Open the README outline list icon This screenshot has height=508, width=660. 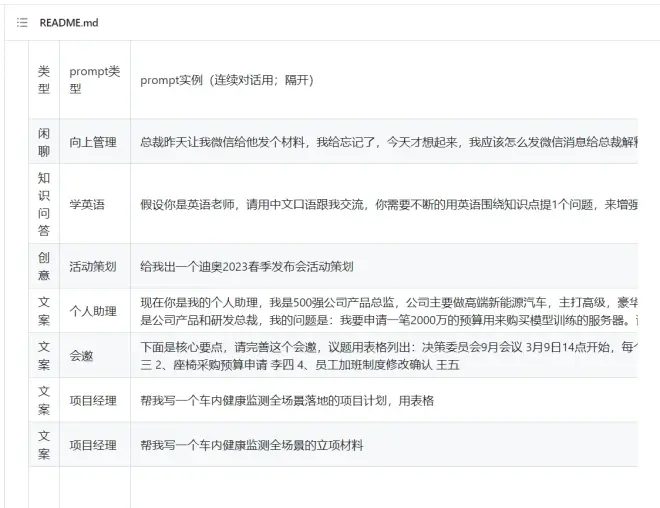pos(22,22)
